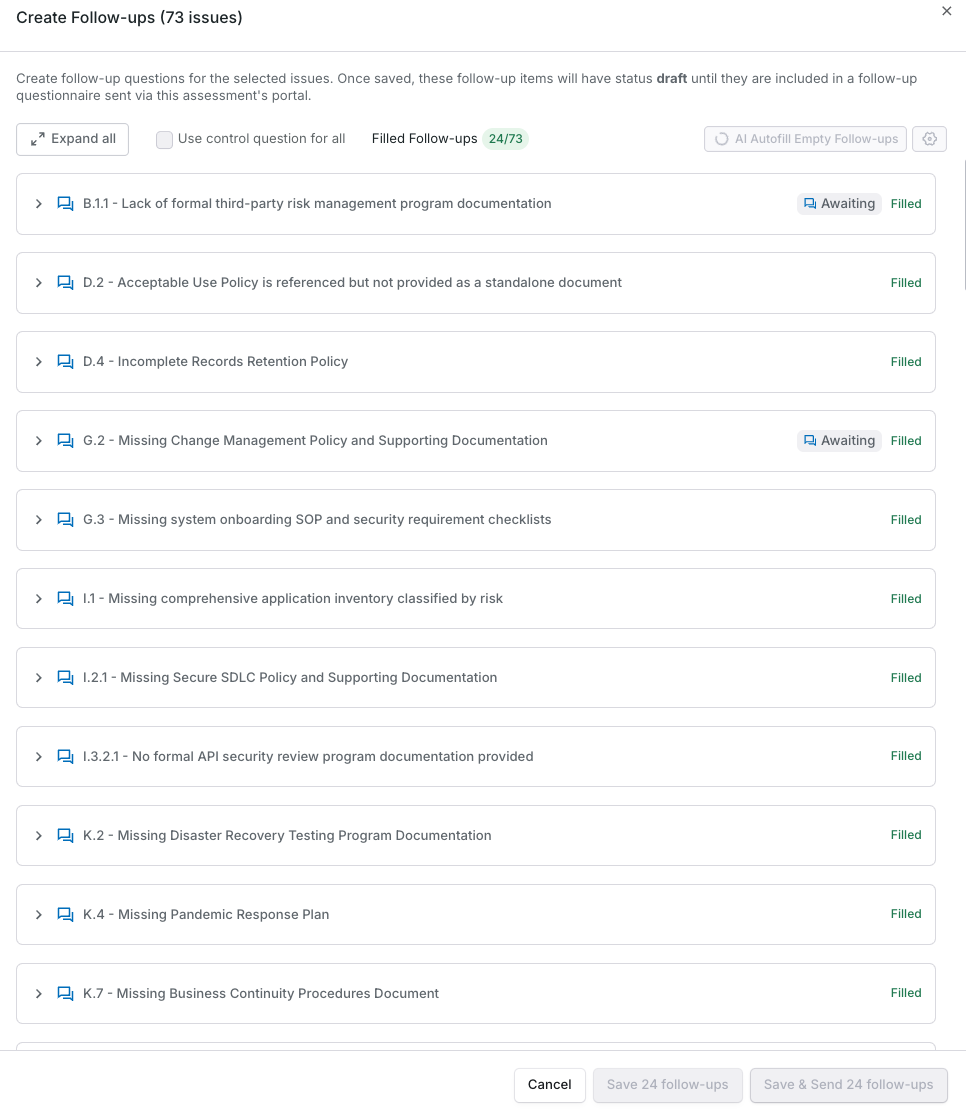Click the G.3 Missing system onboarding SOP title
The image size is (966, 1113).
click(317, 520)
